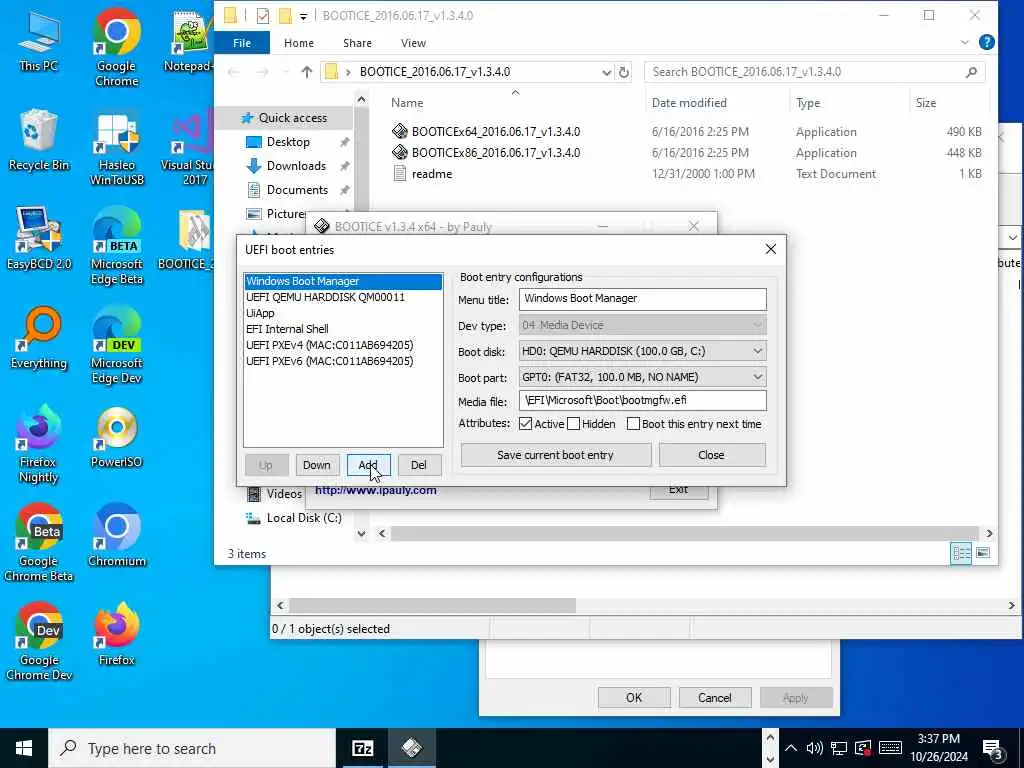Open Google Chrome Dev shortcut
The height and width of the screenshot is (768, 1024).
39,643
